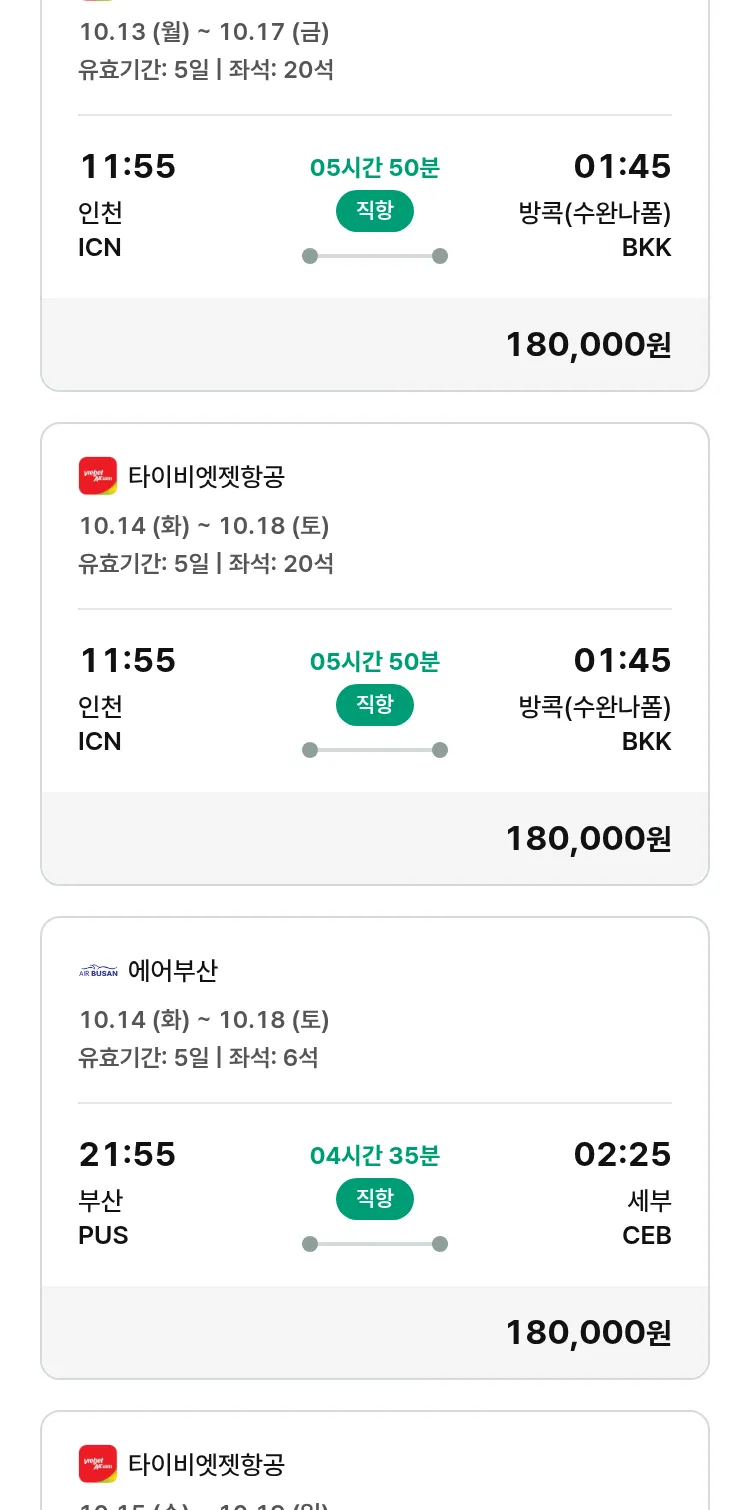Tap 직항 badge on the 10.14 Bangkok flight
This screenshot has height=1510, width=750.
[x=375, y=704]
